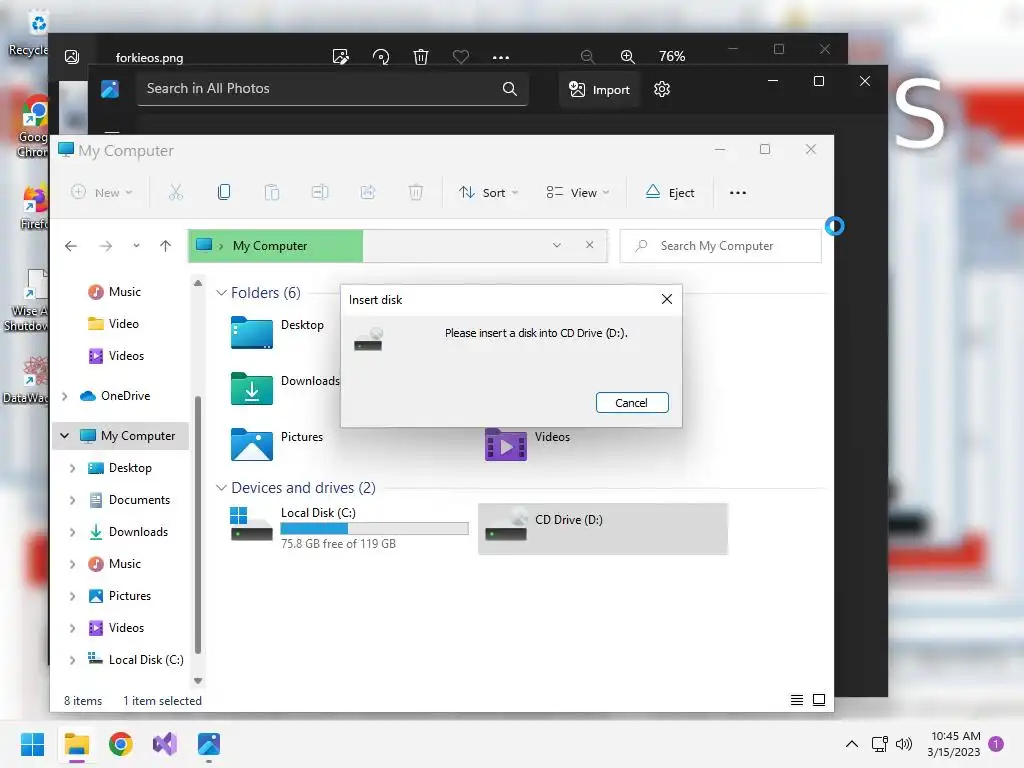Eject the selected CD drive
Viewport: 1024px width, 768px height.
click(x=670, y=192)
